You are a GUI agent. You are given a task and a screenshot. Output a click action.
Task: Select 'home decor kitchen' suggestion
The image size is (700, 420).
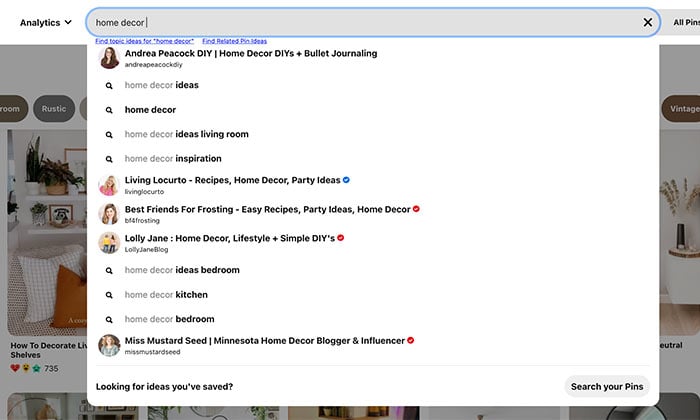tap(166, 295)
